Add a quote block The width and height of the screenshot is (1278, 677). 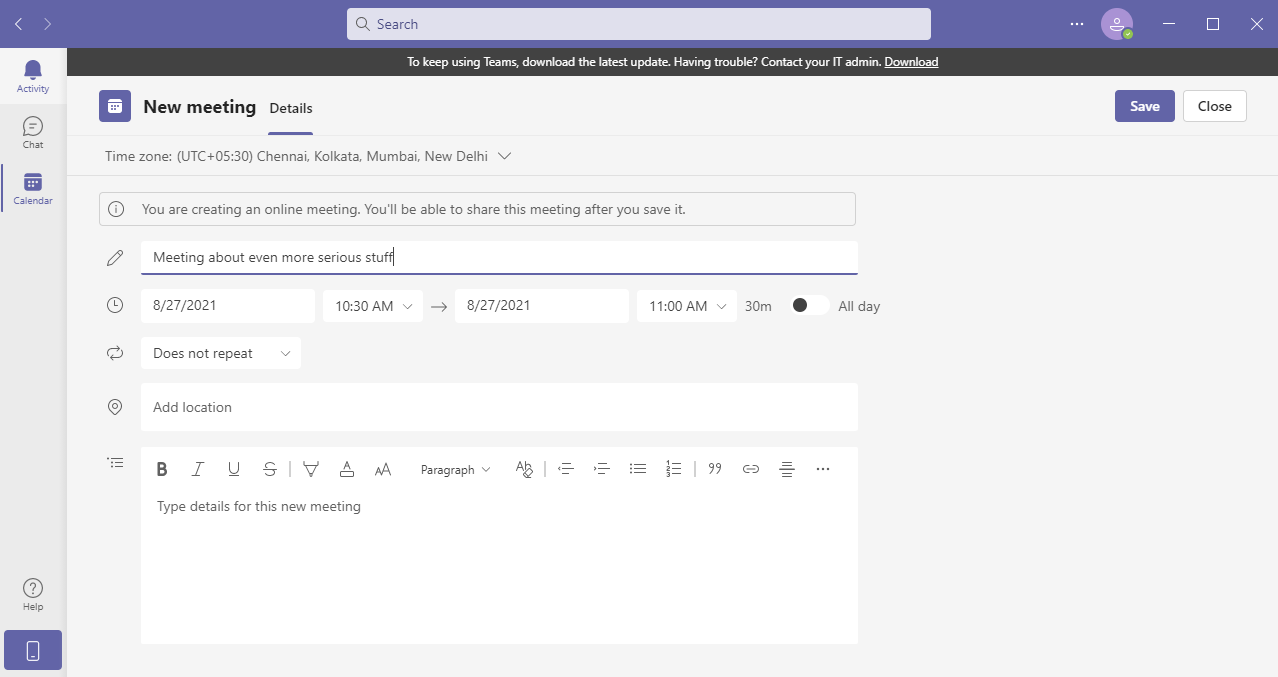(x=715, y=469)
